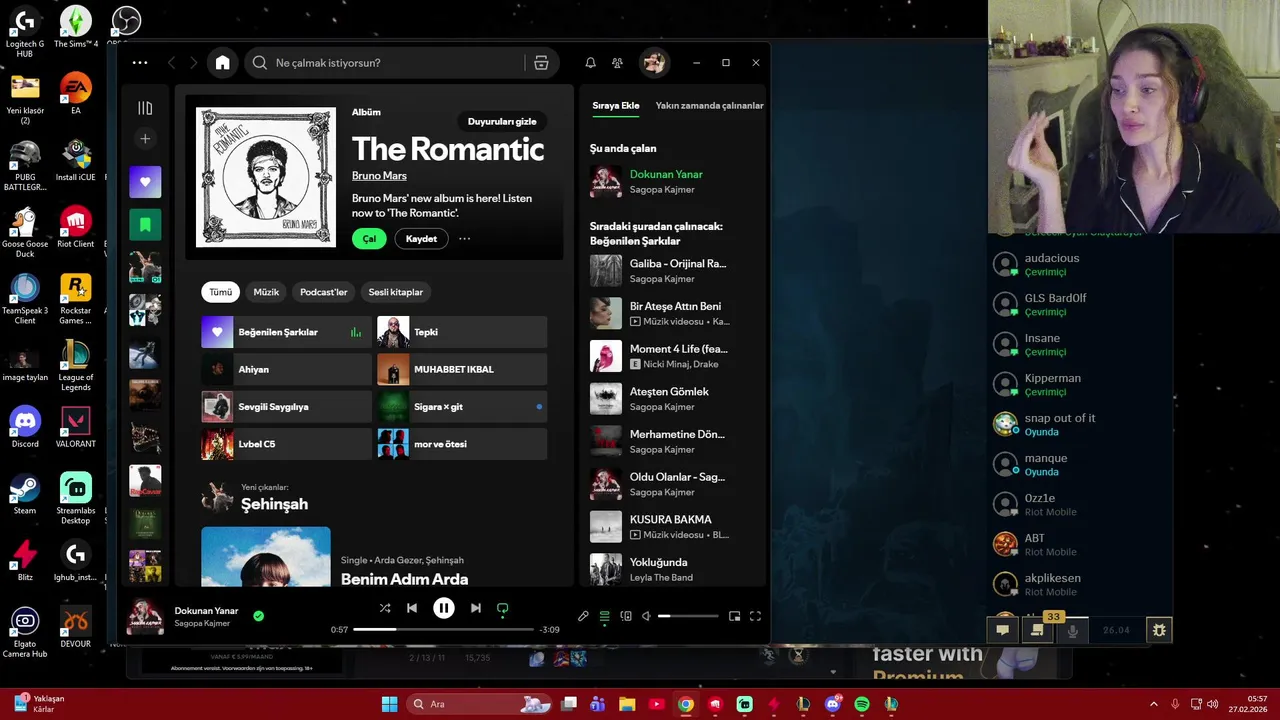Enter full screen player mode
This screenshot has width=1280, height=720.
(755, 616)
